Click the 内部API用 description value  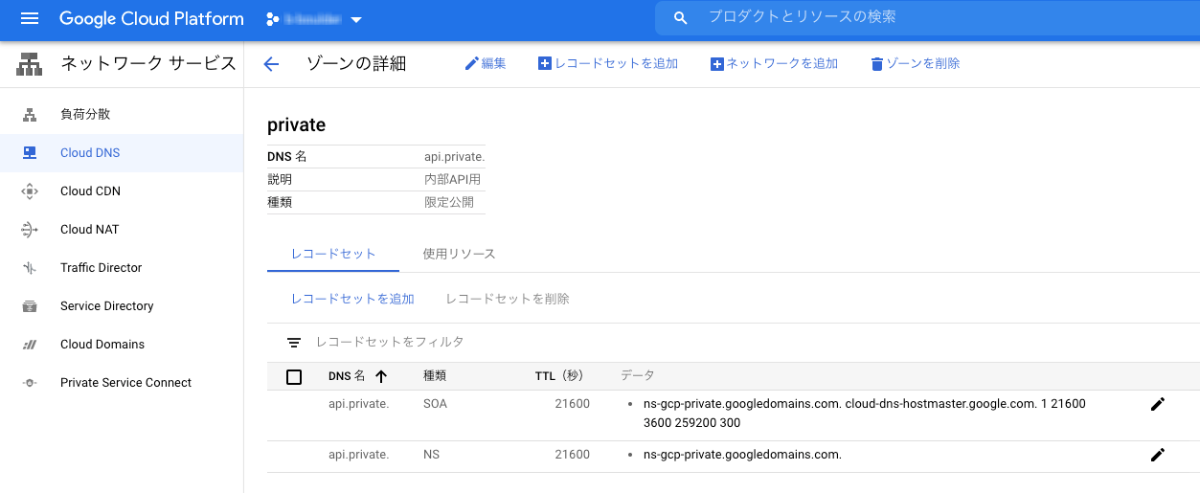point(453,180)
